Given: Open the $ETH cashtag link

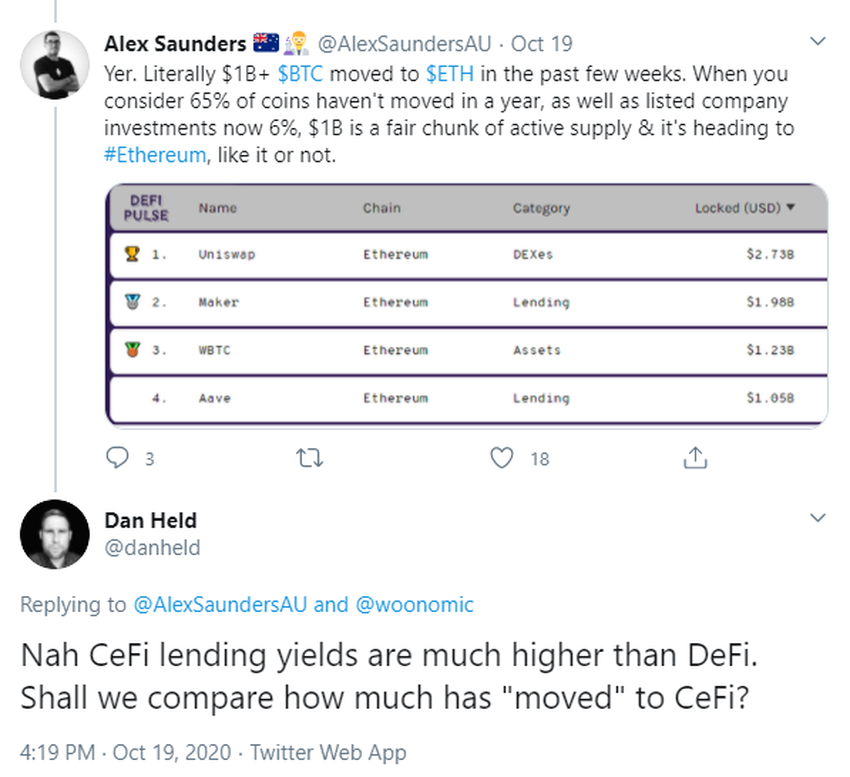Looking at the screenshot, I should click(x=449, y=75).
